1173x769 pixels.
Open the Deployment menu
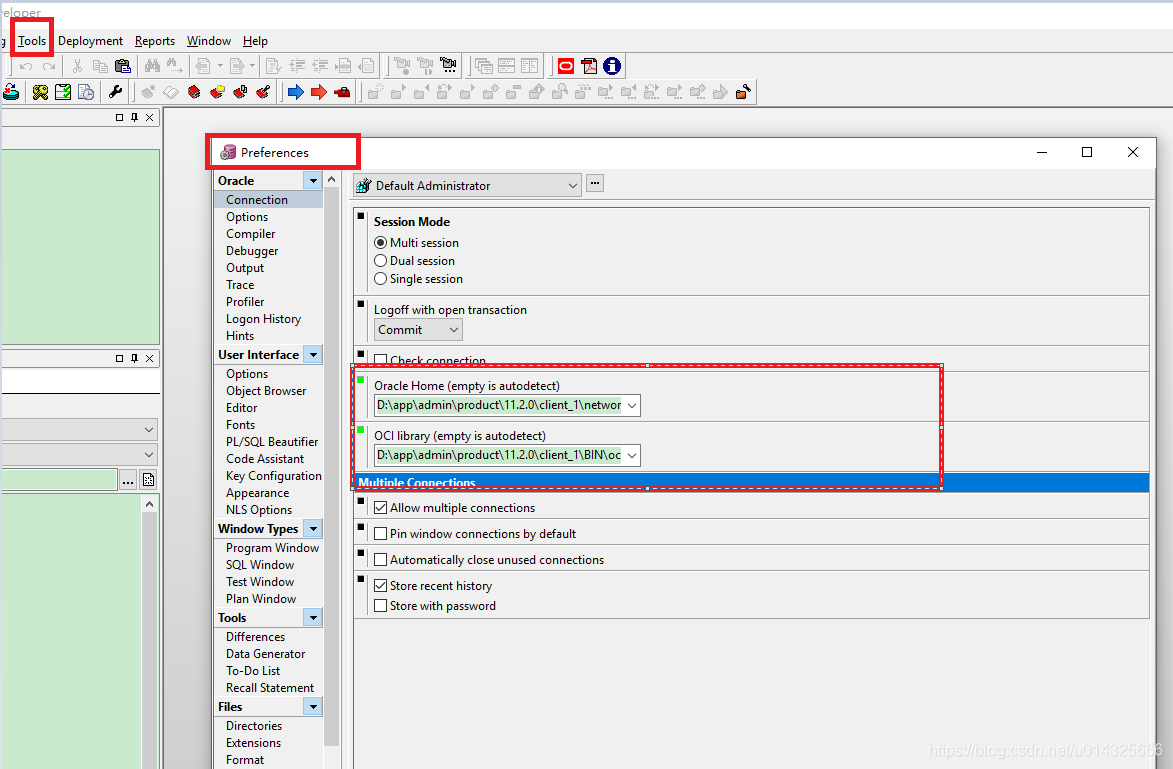pos(91,41)
